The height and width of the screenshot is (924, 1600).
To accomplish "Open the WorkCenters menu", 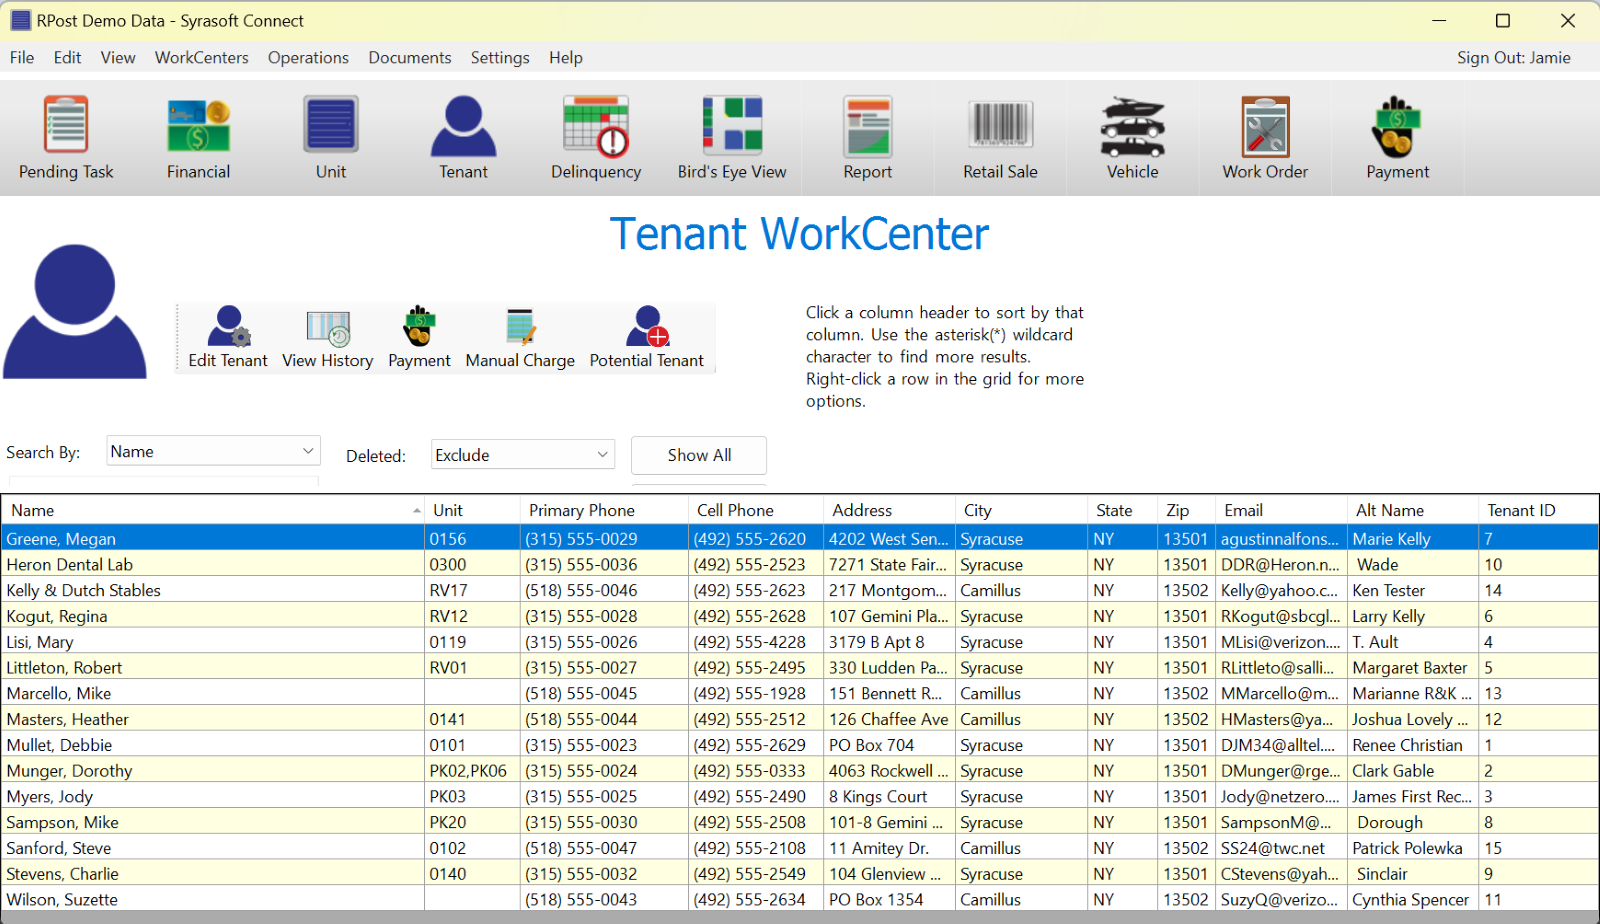I will click(x=201, y=58).
